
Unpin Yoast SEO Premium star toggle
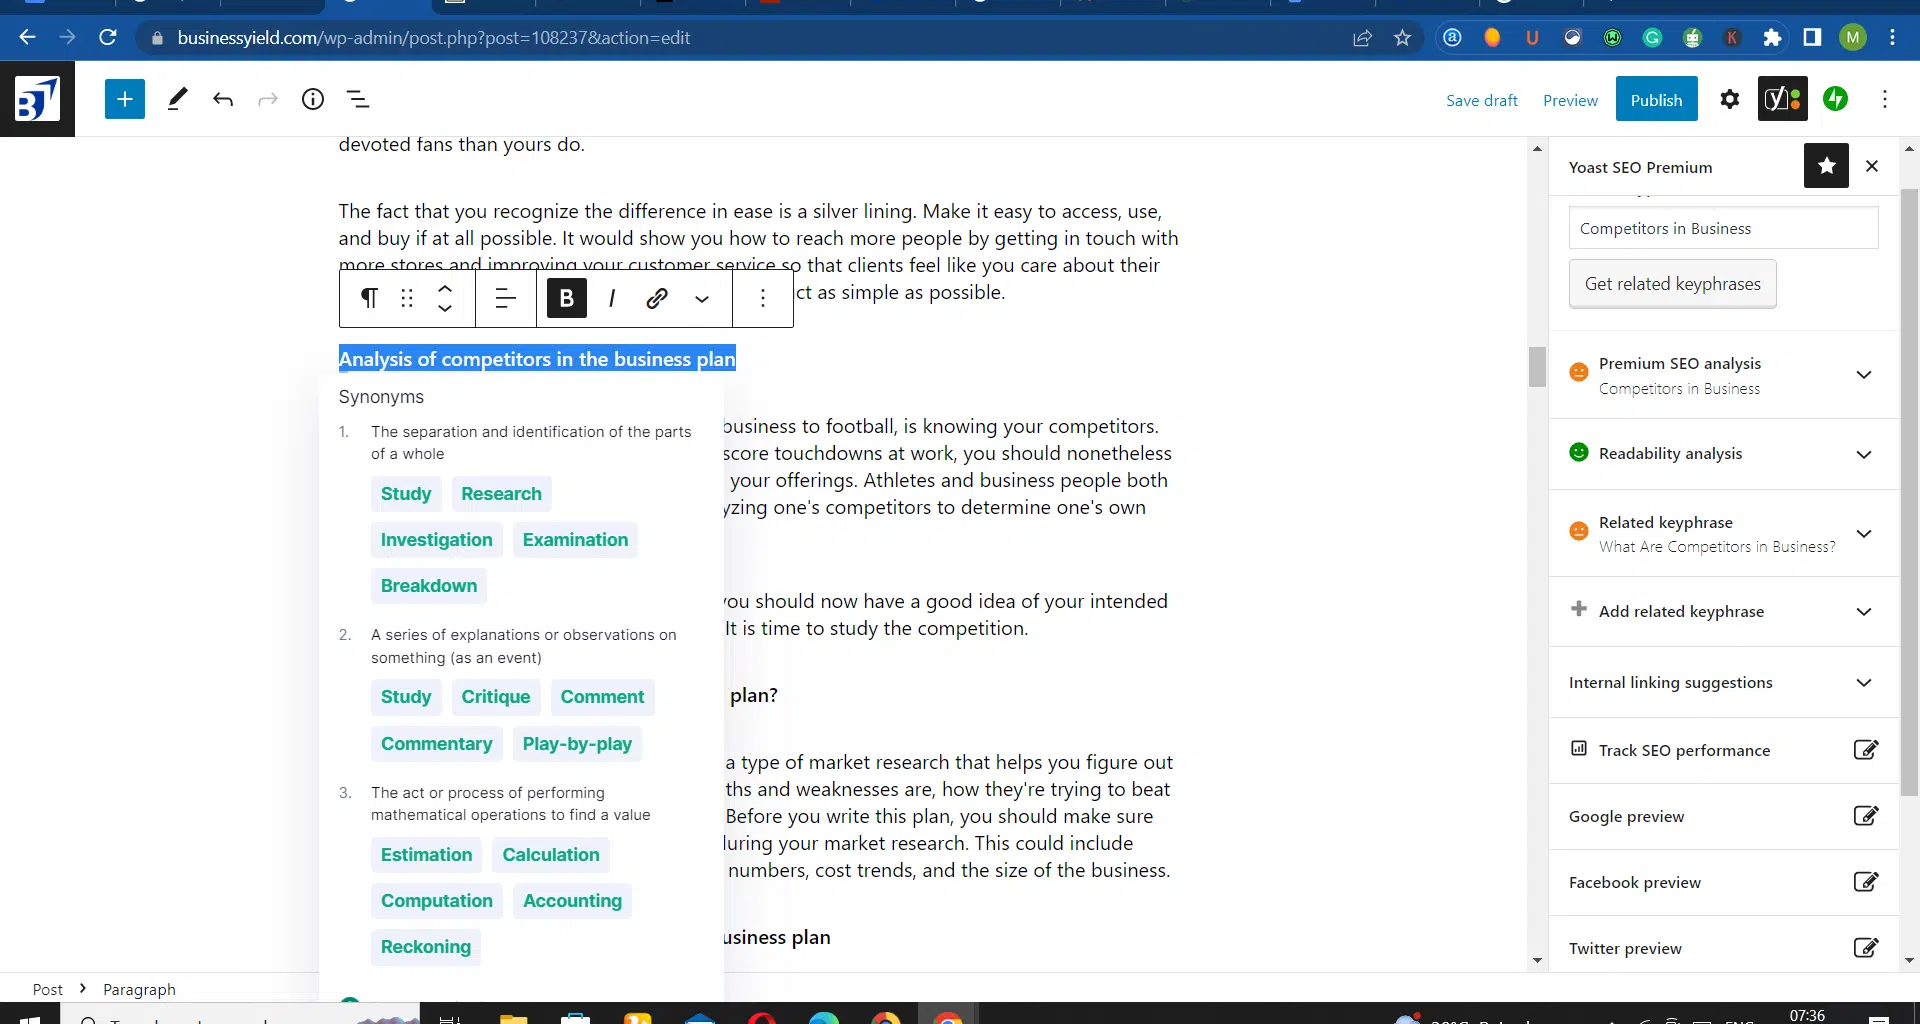point(1826,166)
